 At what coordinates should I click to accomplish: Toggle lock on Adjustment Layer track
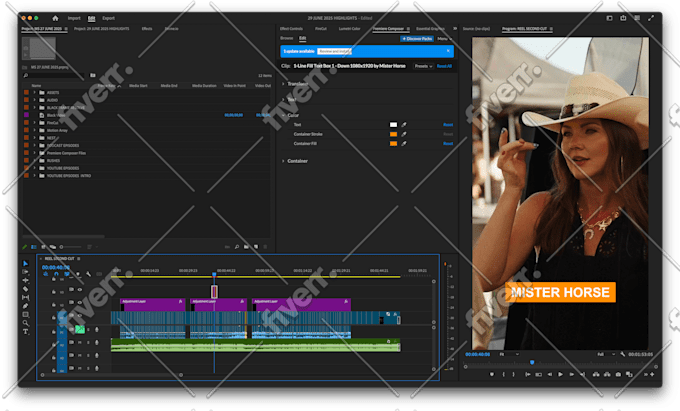(54, 305)
